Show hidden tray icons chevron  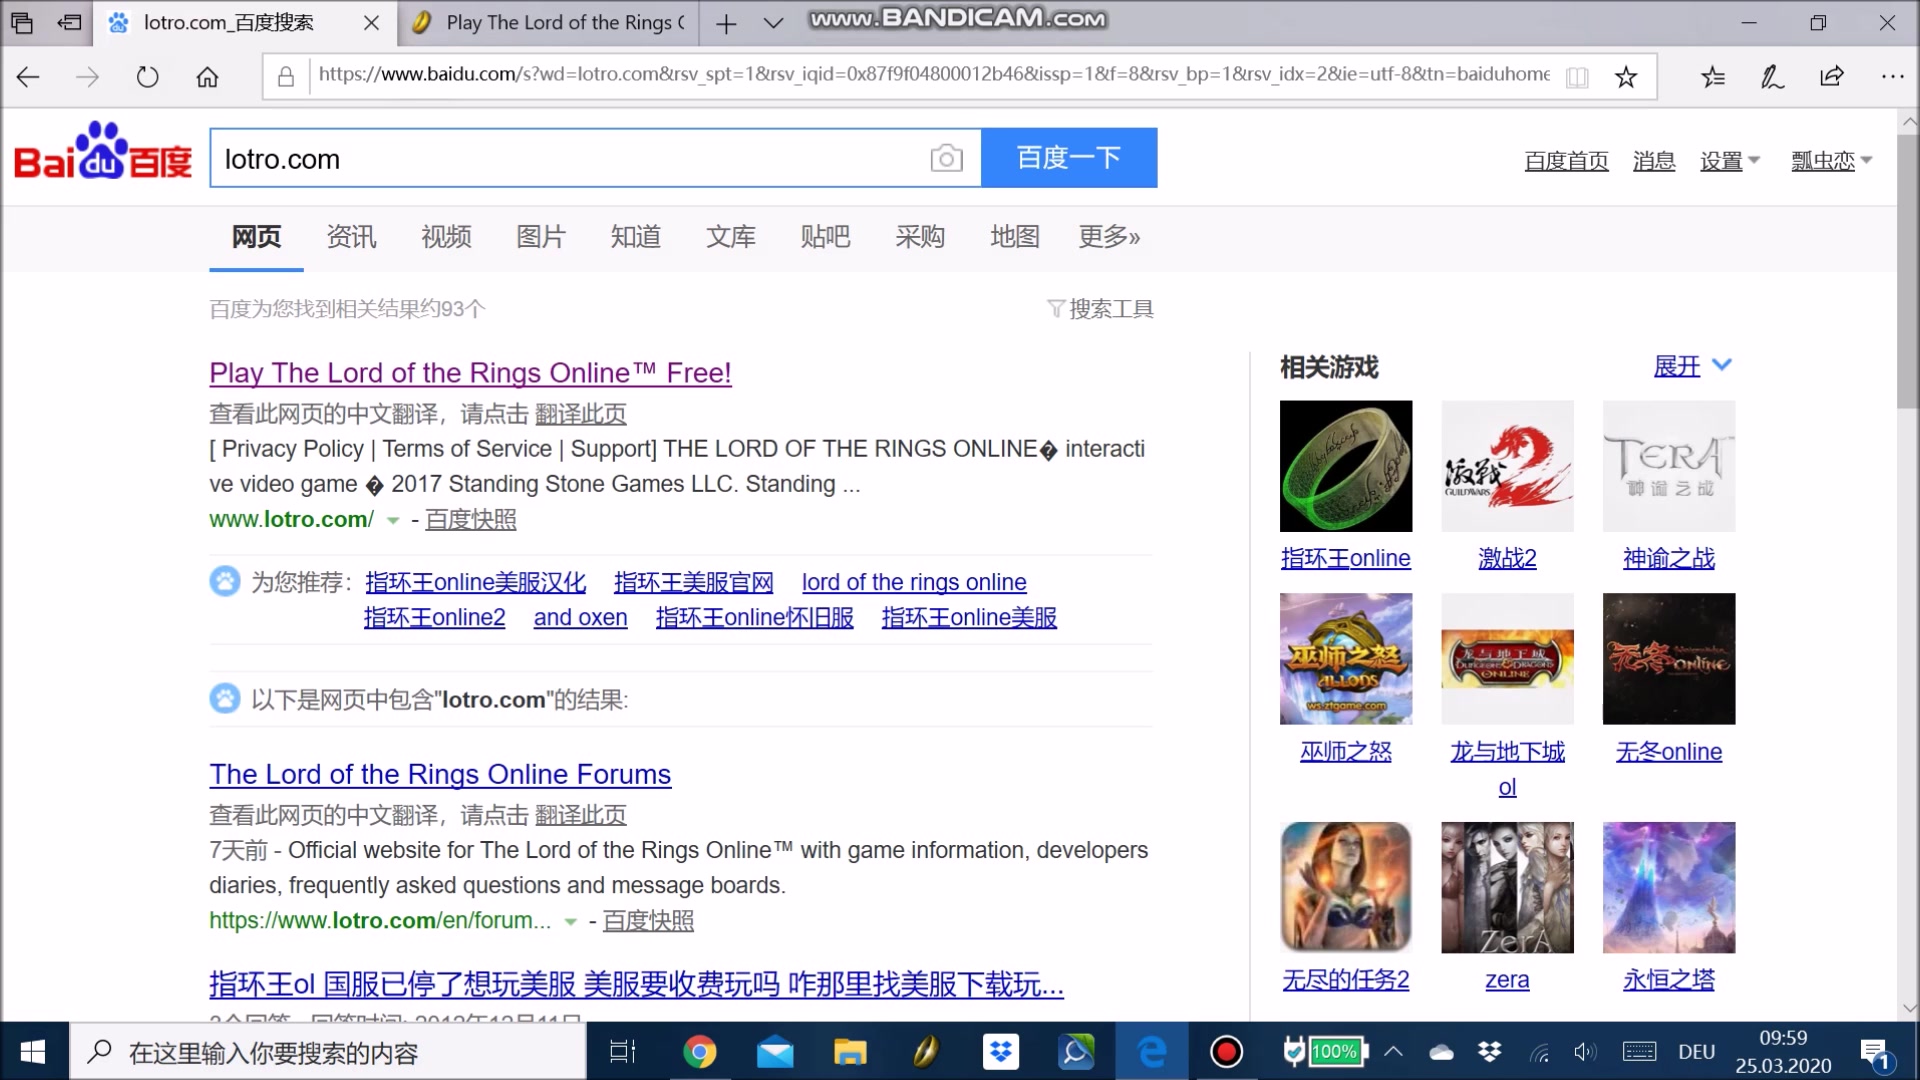coord(1393,1052)
